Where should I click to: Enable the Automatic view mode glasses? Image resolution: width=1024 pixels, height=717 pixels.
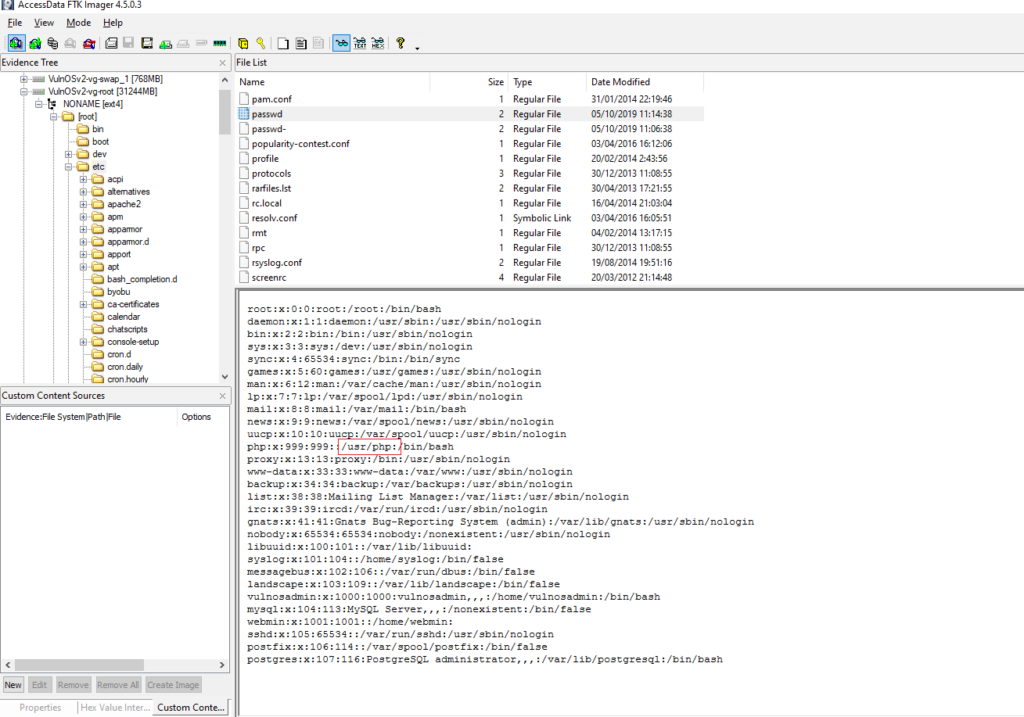[340, 43]
